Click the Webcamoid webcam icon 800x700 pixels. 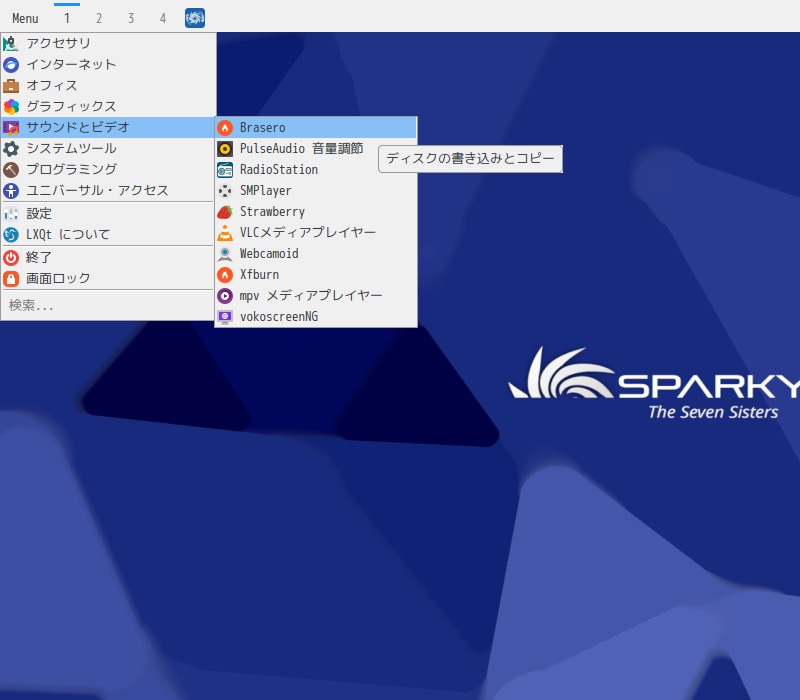click(x=225, y=254)
